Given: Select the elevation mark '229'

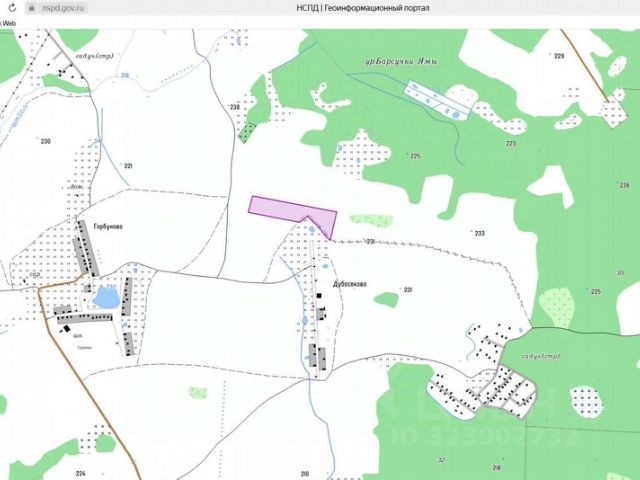Looking at the screenshot, I should pyautogui.click(x=559, y=56).
